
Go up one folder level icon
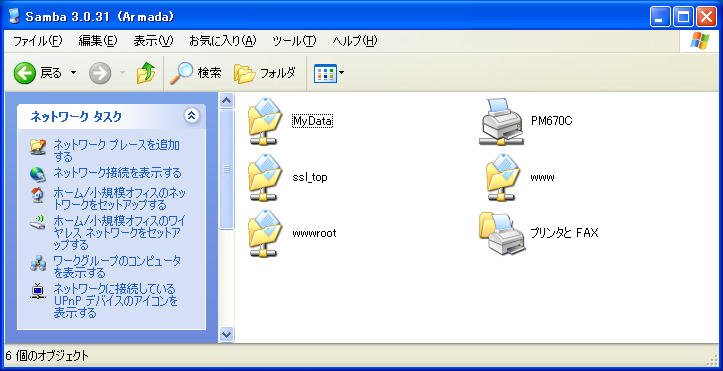point(146,73)
